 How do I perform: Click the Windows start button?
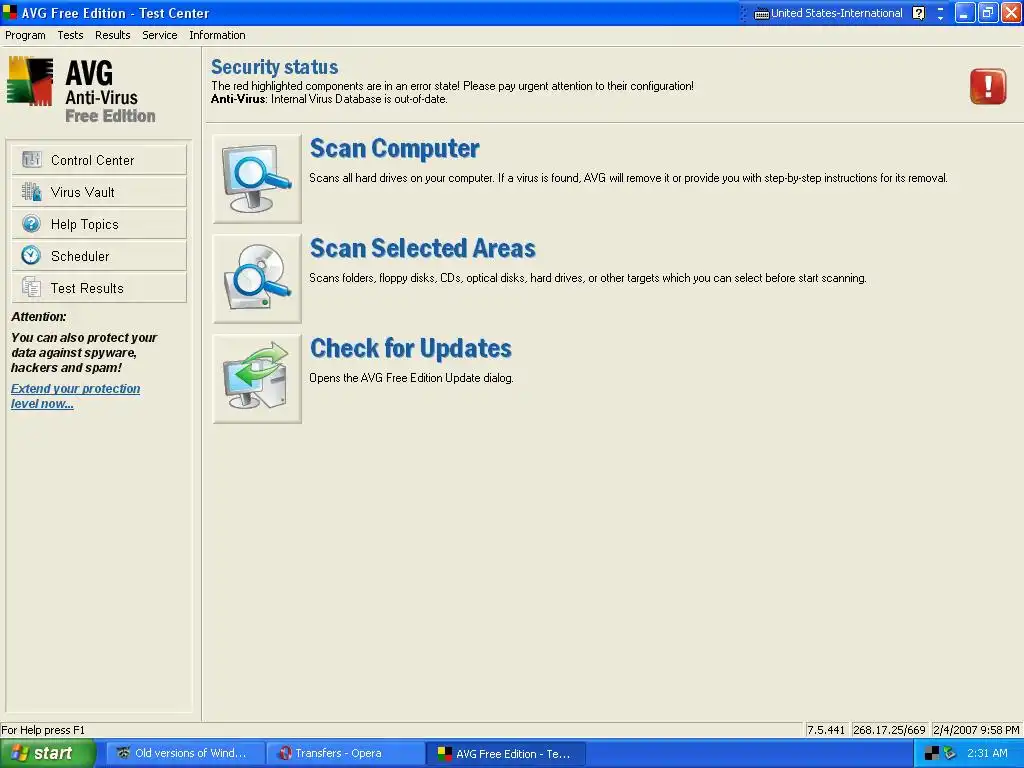pyautogui.click(x=48, y=754)
